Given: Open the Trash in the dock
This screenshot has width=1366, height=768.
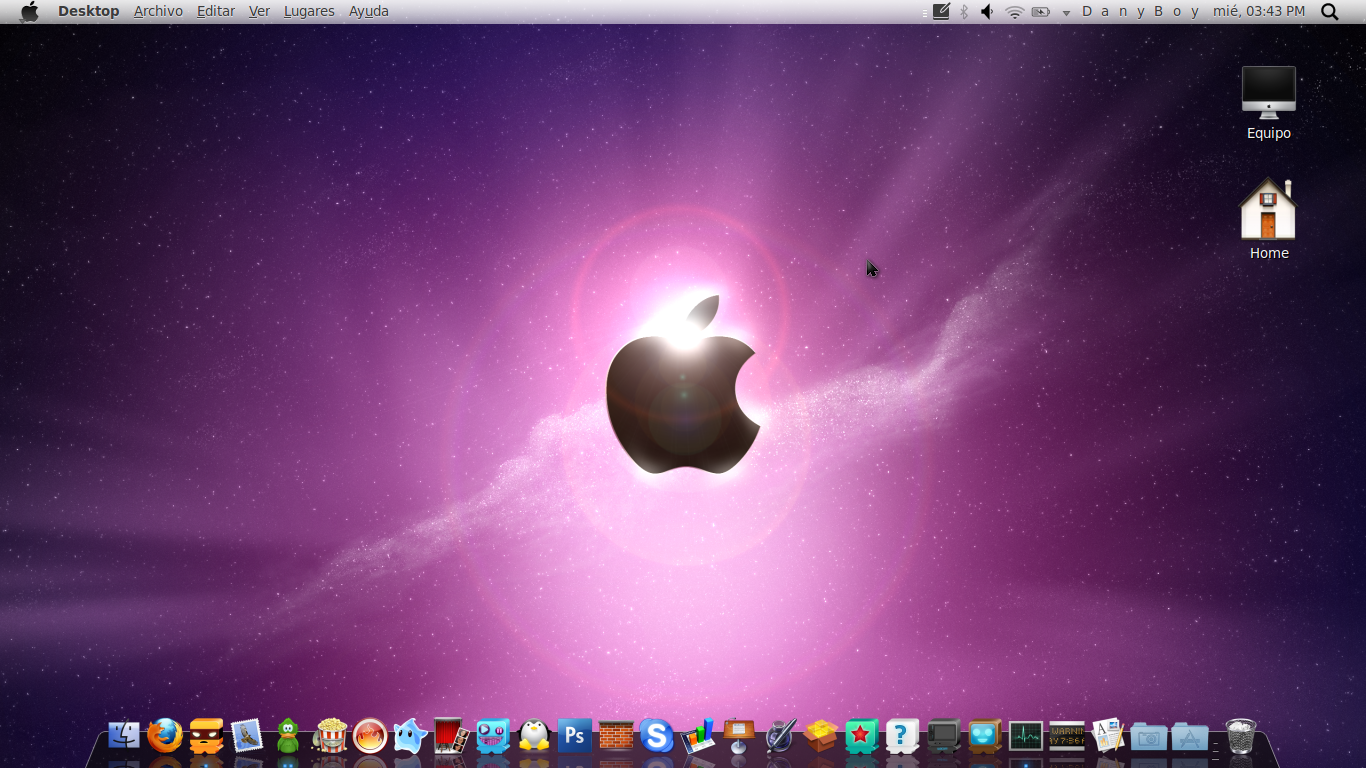Looking at the screenshot, I should pos(1241,736).
